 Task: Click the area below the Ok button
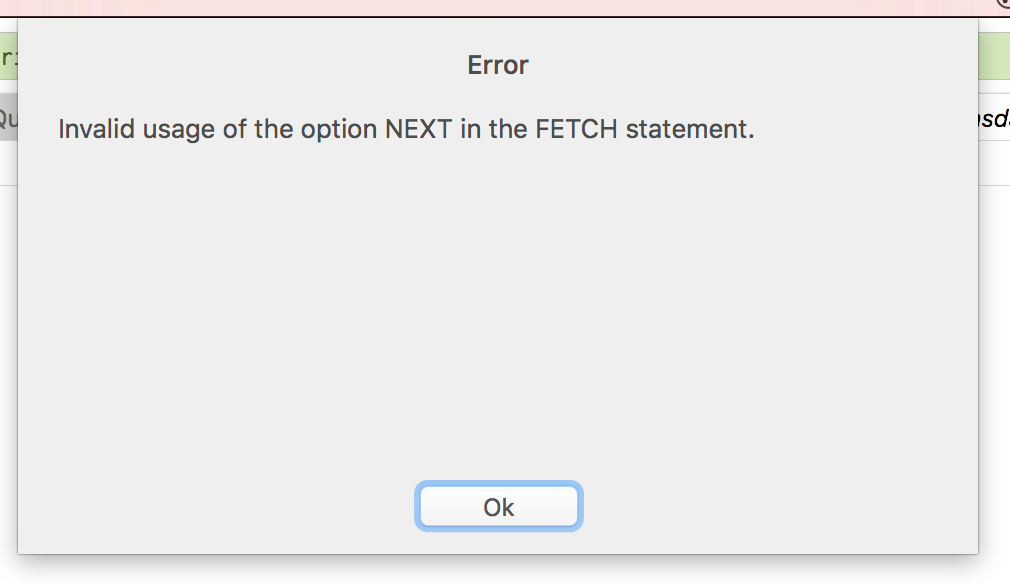[x=498, y=545]
